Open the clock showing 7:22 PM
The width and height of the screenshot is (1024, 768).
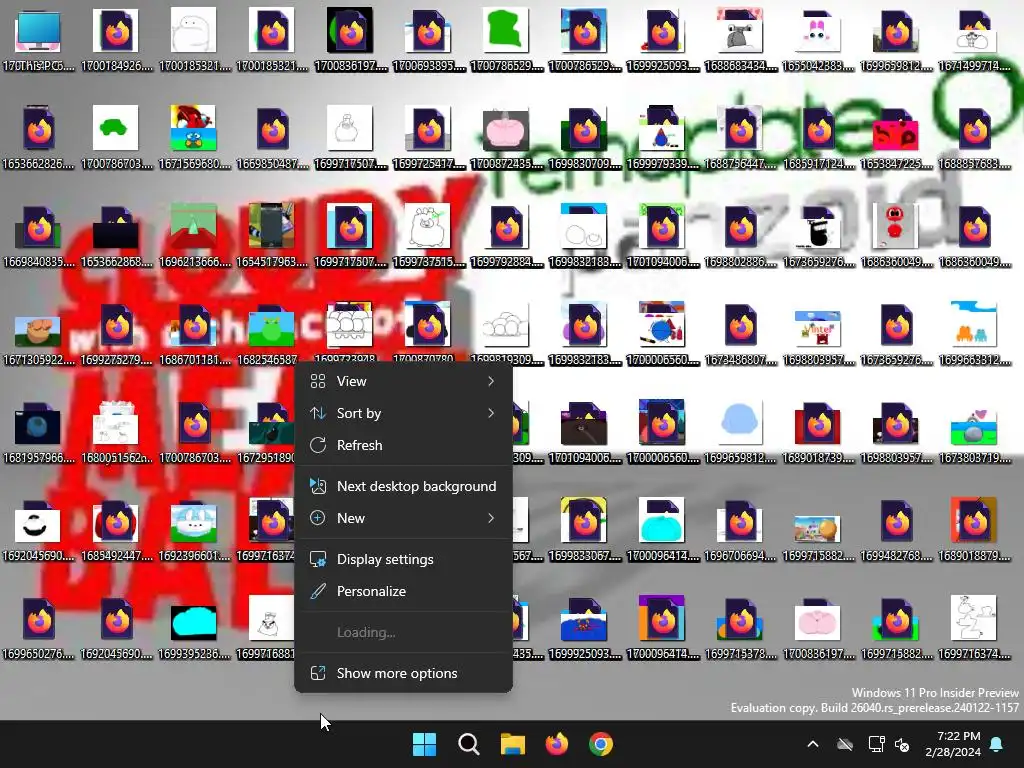click(953, 744)
